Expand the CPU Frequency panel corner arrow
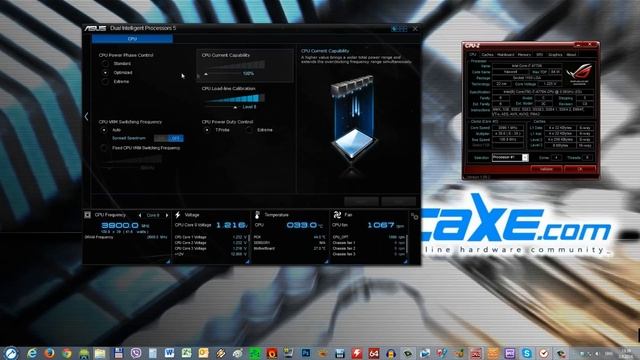The width and height of the screenshot is (640, 360). [x=168, y=261]
